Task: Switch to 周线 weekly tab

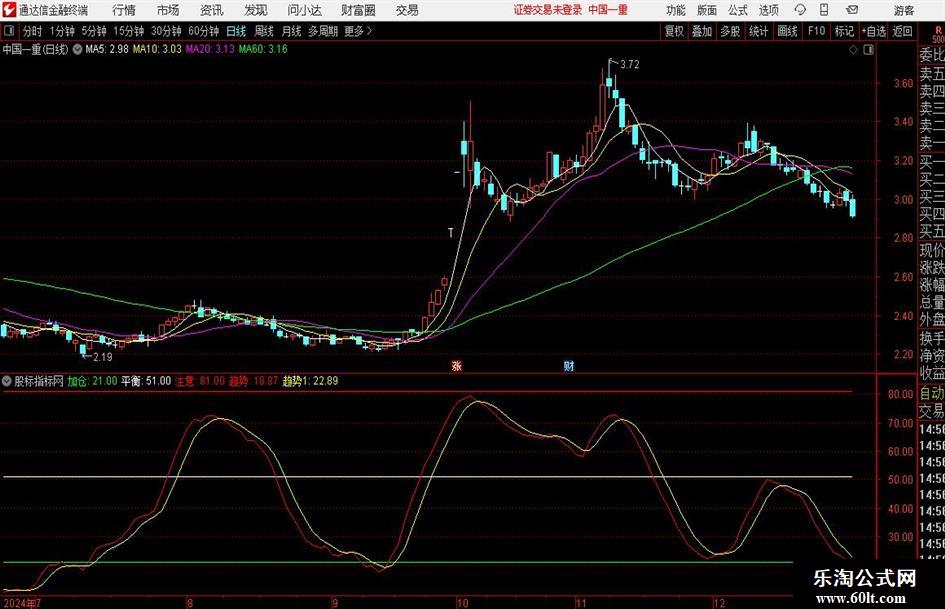Action: (264, 31)
